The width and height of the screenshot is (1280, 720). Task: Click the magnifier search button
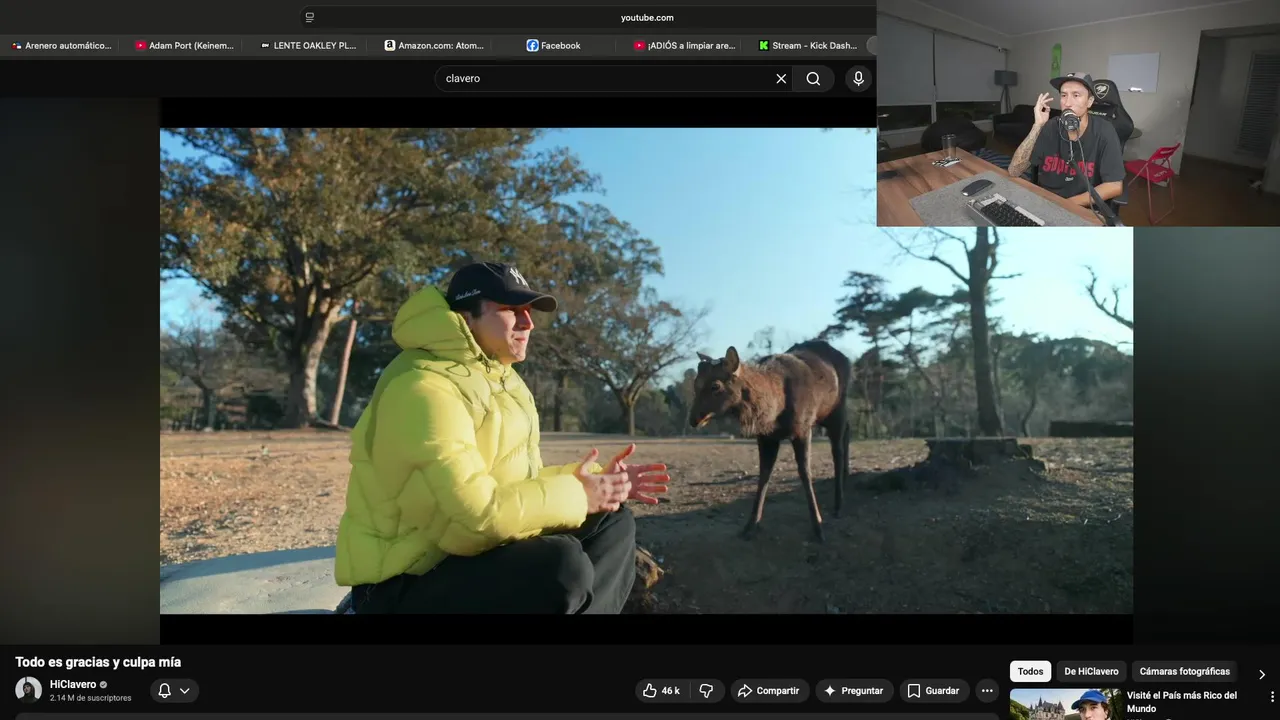(x=813, y=78)
